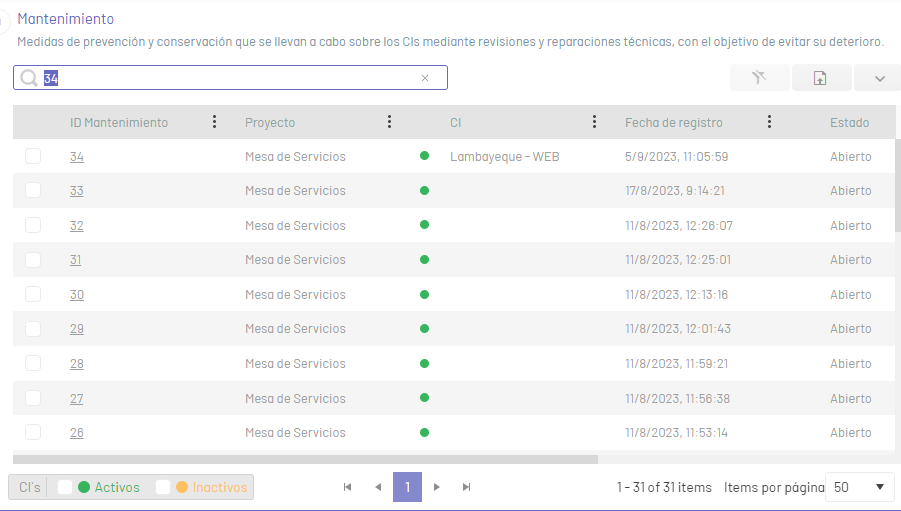The image size is (901, 511).
Task: Tick the checkbox for maintenance row 34
Action: 33,156
